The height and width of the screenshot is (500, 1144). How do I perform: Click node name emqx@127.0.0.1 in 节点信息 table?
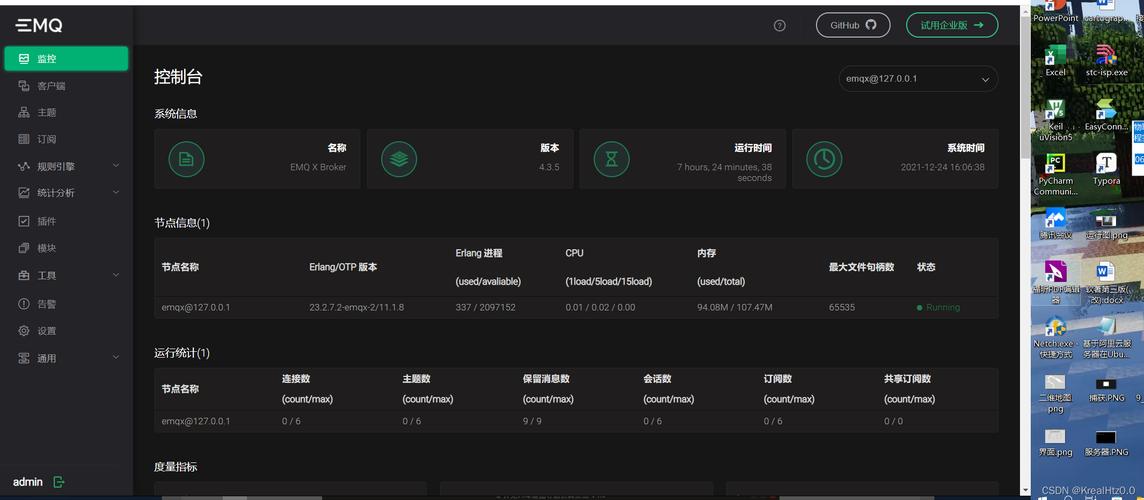(x=196, y=307)
